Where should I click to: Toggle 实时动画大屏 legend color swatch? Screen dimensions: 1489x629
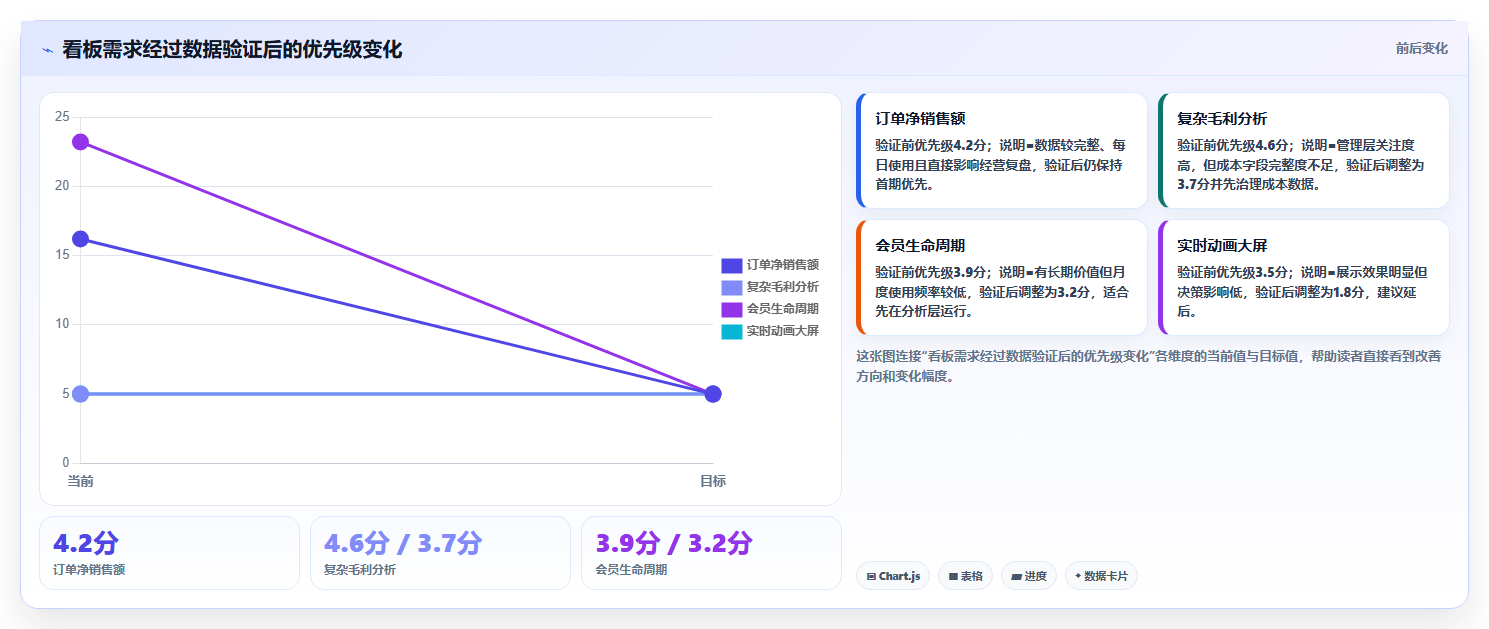(x=732, y=331)
